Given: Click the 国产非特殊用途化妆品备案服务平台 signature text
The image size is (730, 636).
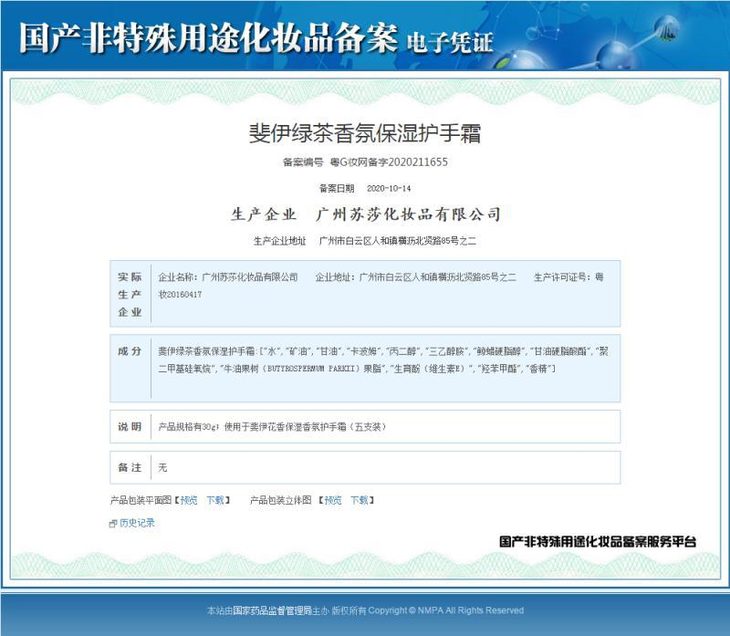Looking at the screenshot, I should coord(597,542).
